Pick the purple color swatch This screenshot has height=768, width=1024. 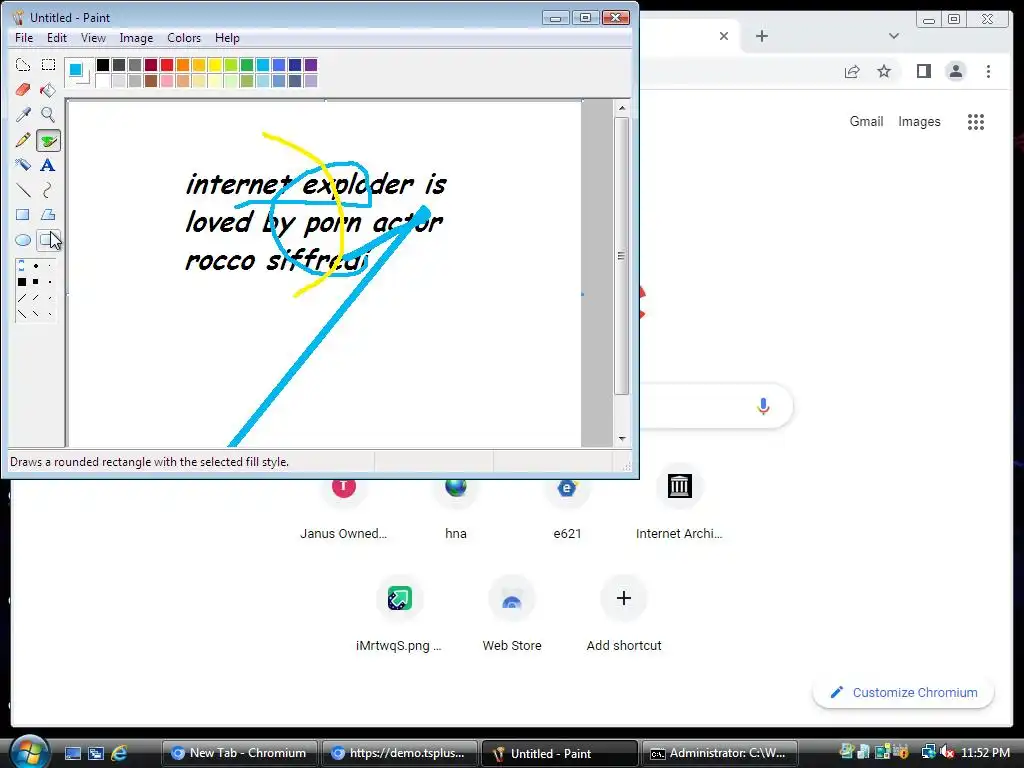pyautogui.click(x=311, y=65)
